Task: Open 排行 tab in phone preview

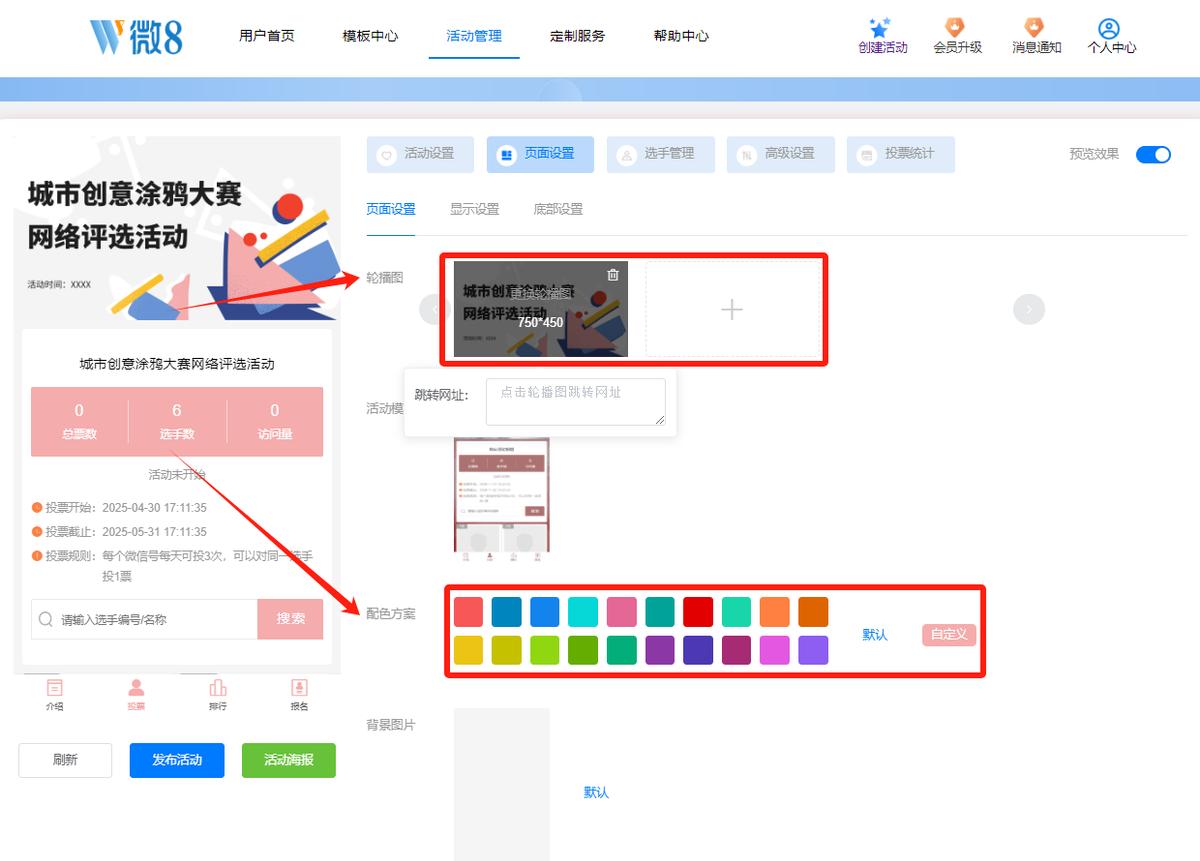Action: pos(218,695)
